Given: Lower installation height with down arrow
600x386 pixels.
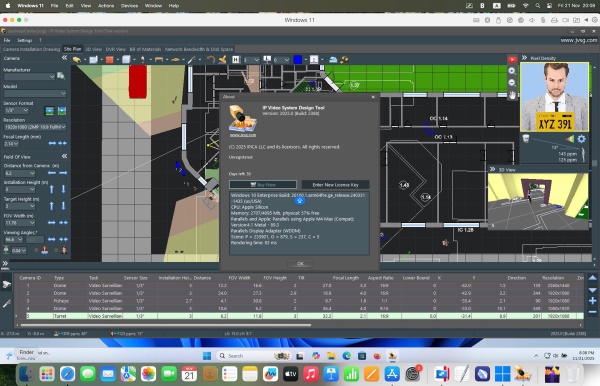Looking at the screenshot, I should tap(63, 189).
